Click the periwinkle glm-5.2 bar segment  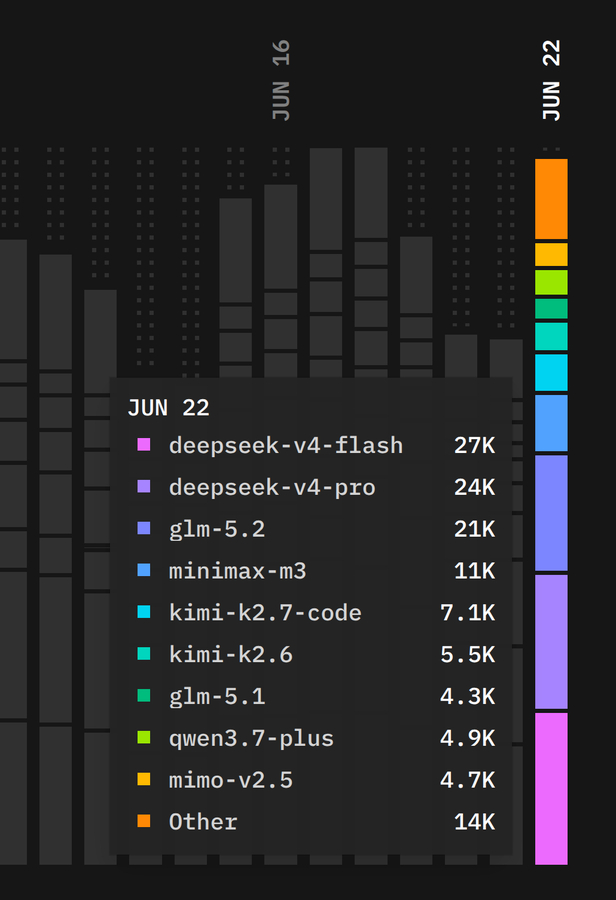(x=551, y=513)
